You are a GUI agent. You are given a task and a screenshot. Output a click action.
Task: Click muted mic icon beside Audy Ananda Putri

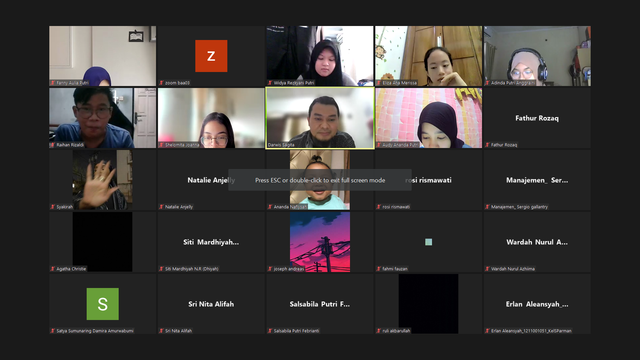point(379,145)
